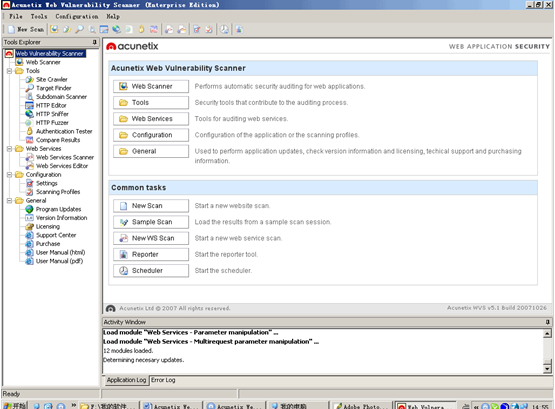
Task: Open Authentication Tester toolbar icon
Action: click(141, 29)
